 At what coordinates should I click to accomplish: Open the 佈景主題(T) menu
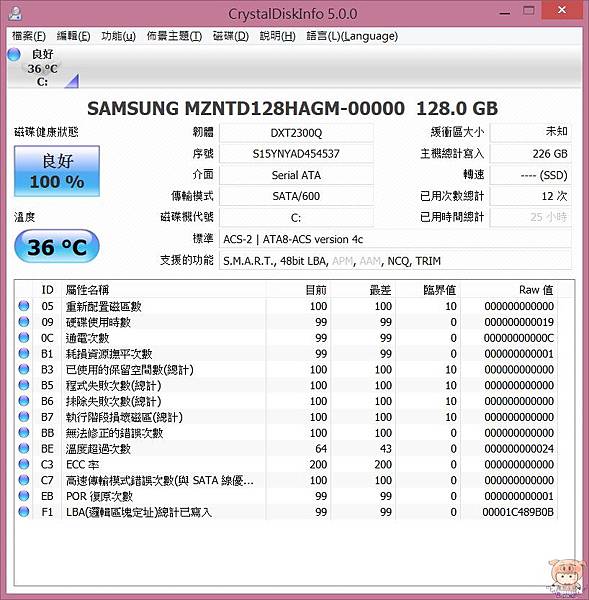click(174, 36)
